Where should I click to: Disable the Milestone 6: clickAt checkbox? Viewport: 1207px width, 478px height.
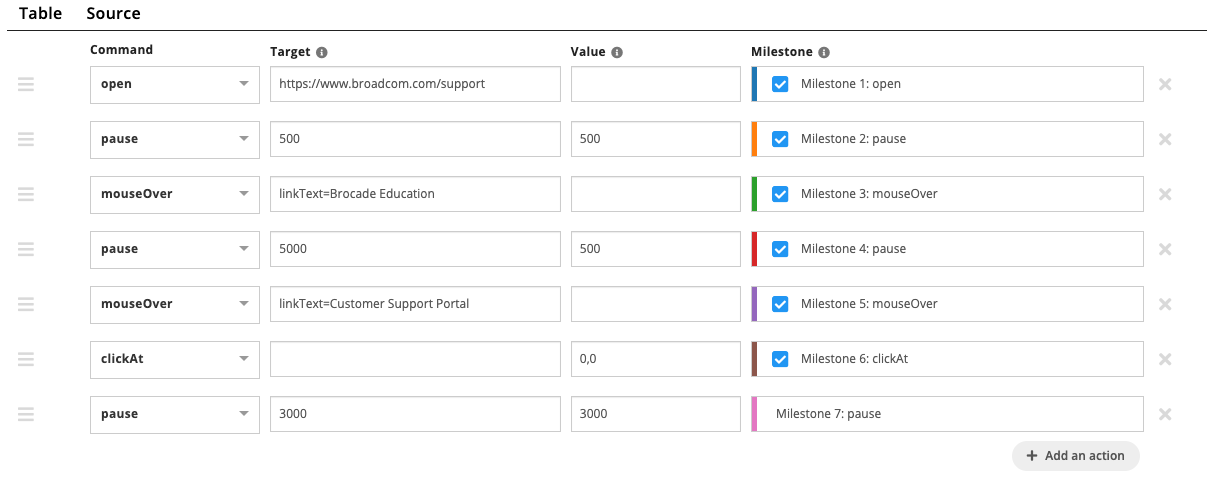(780, 359)
